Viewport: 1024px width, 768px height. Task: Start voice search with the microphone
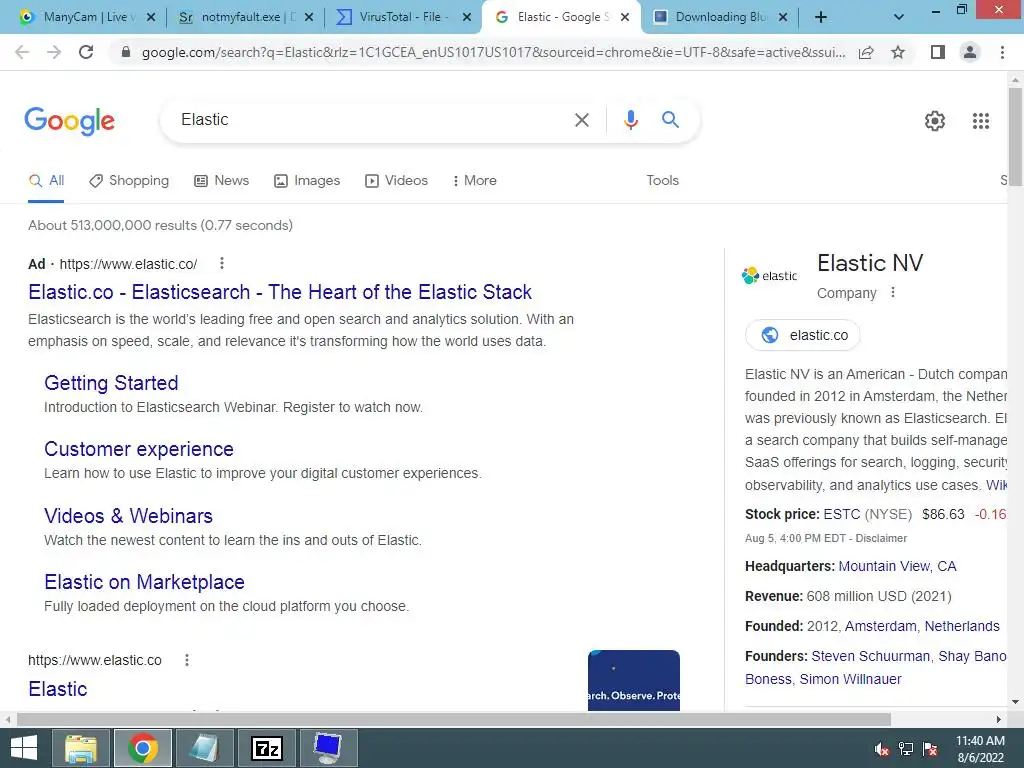630,120
